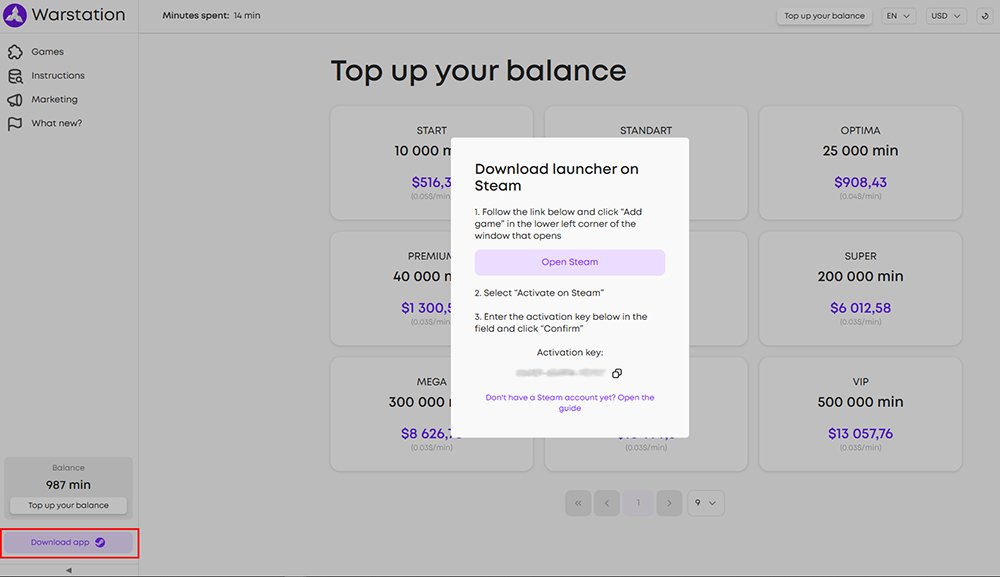Click the Games puzzle icon

15,52
